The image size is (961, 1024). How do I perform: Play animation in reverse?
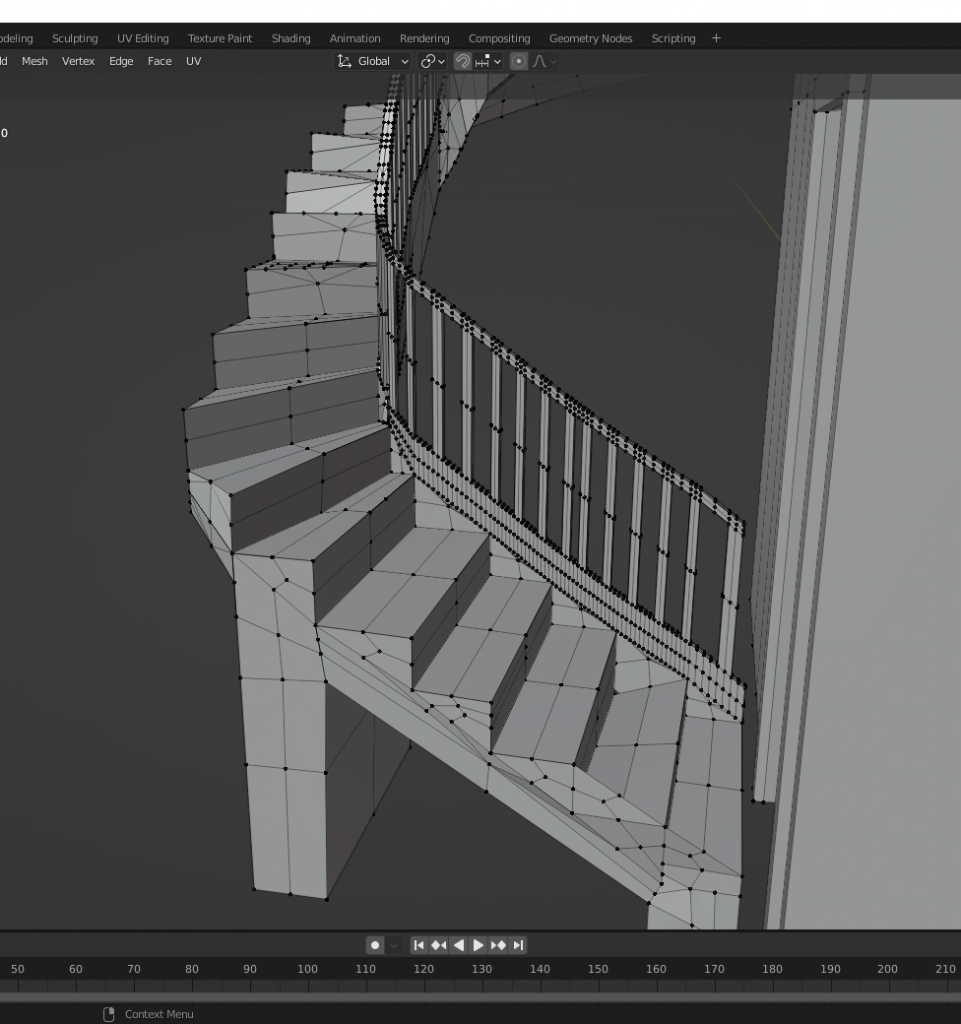(x=458, y=945)
